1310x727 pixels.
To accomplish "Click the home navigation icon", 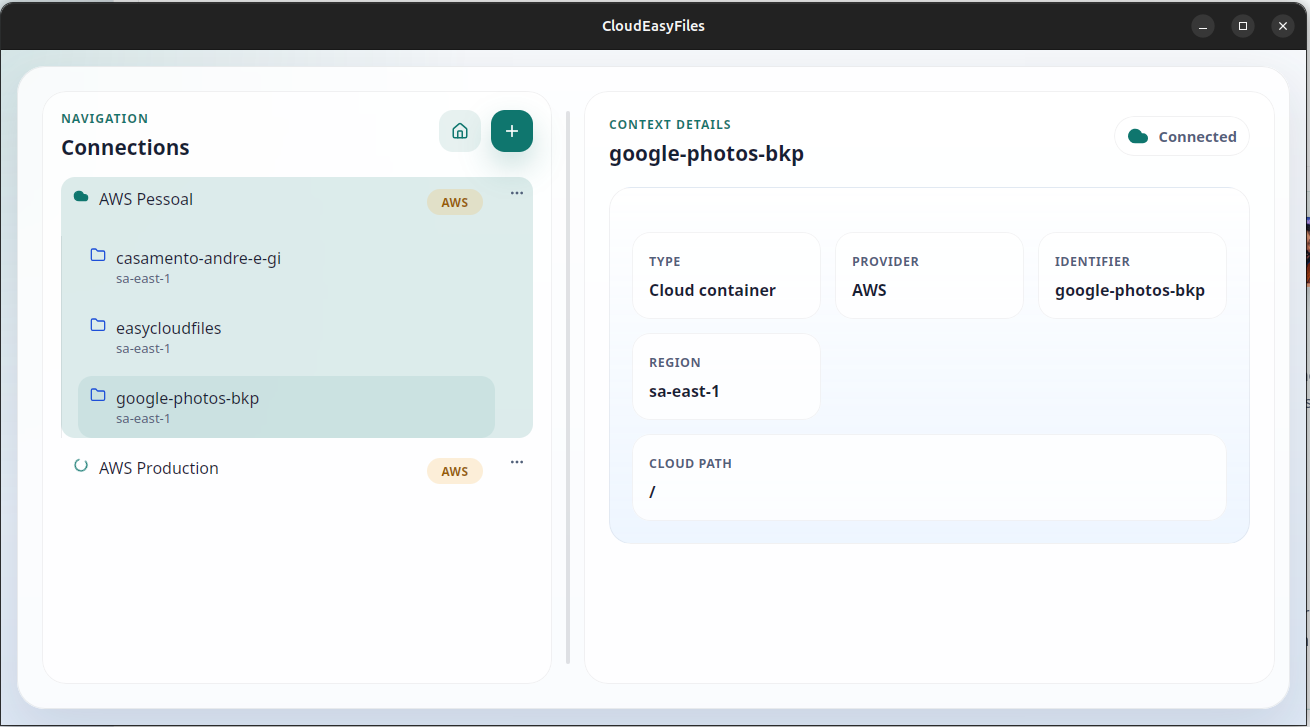I will click(460, 130).
